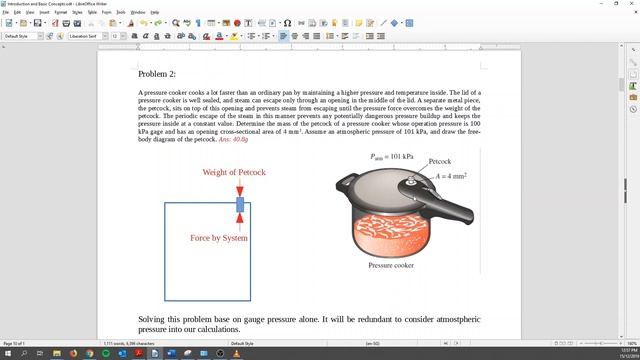Open the Table menu
Image resolution: width=640 pixels, height=360 pixels.
point(92,12)
